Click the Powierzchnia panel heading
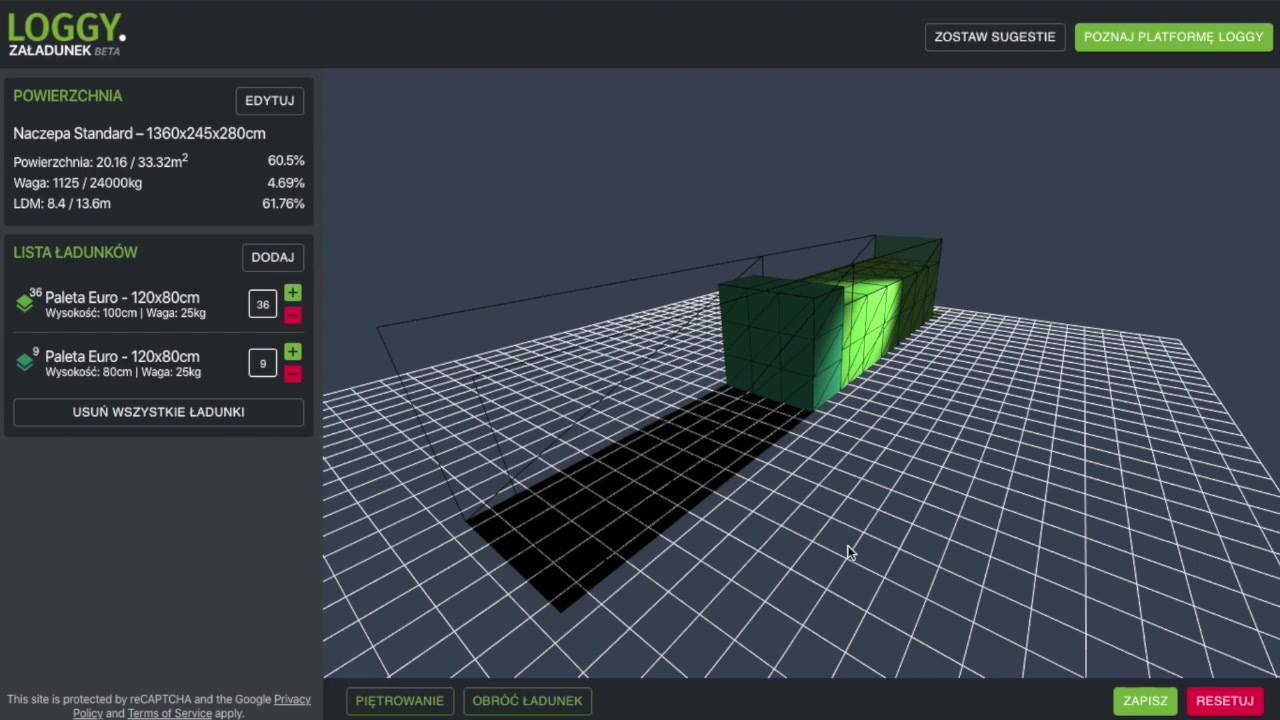1280x720 pixels. (67, 96)
